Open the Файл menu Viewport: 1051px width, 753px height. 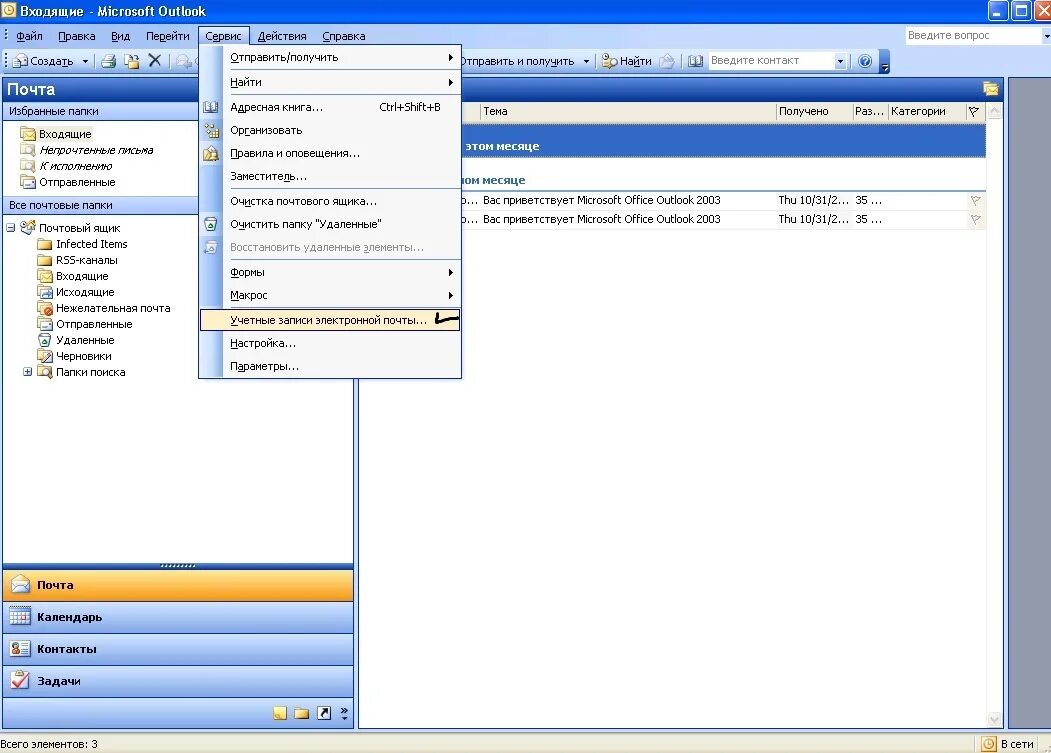29,36
